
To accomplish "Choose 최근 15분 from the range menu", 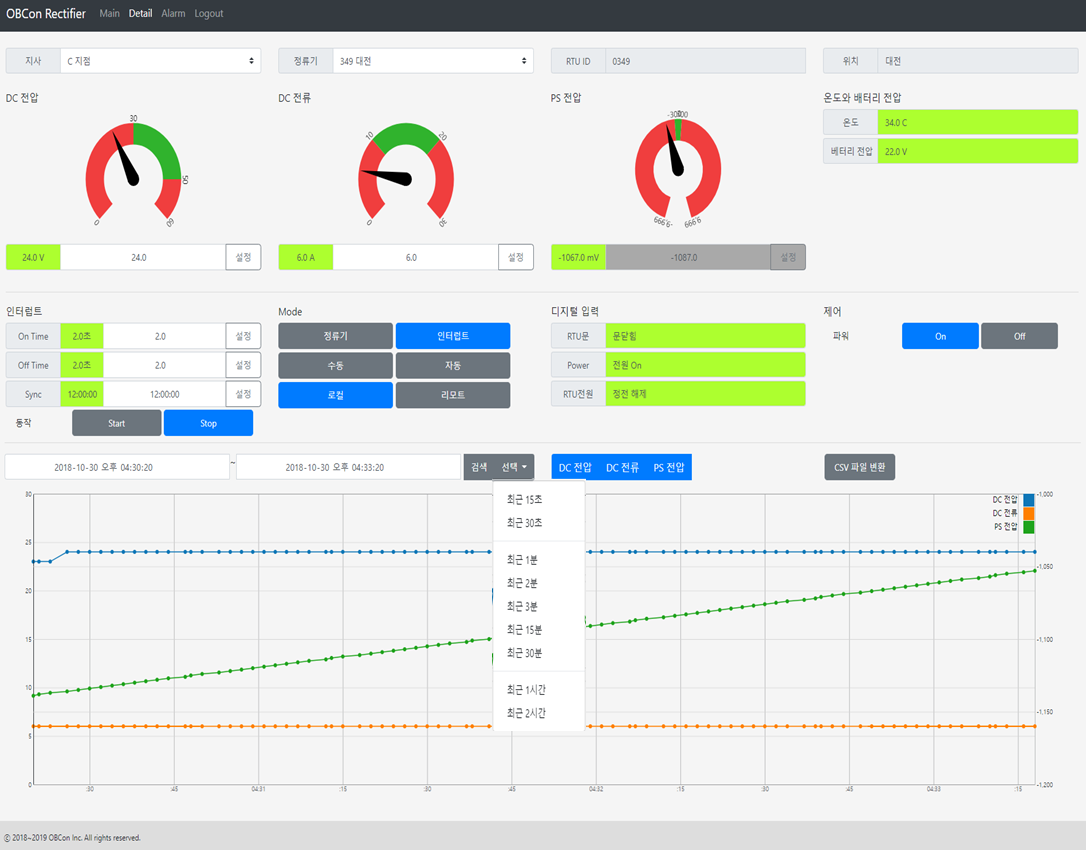I will tap(538, 630).
